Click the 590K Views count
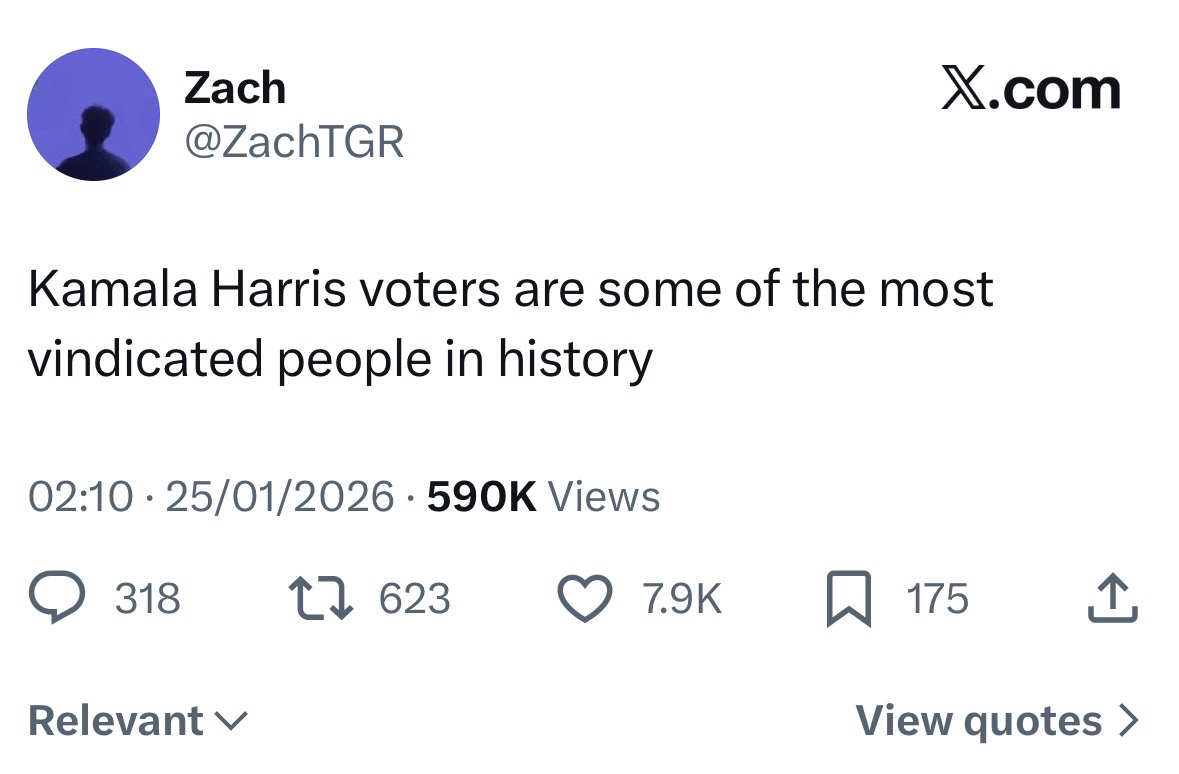This screenshot has width=1179, height=774. click(543, 496)
